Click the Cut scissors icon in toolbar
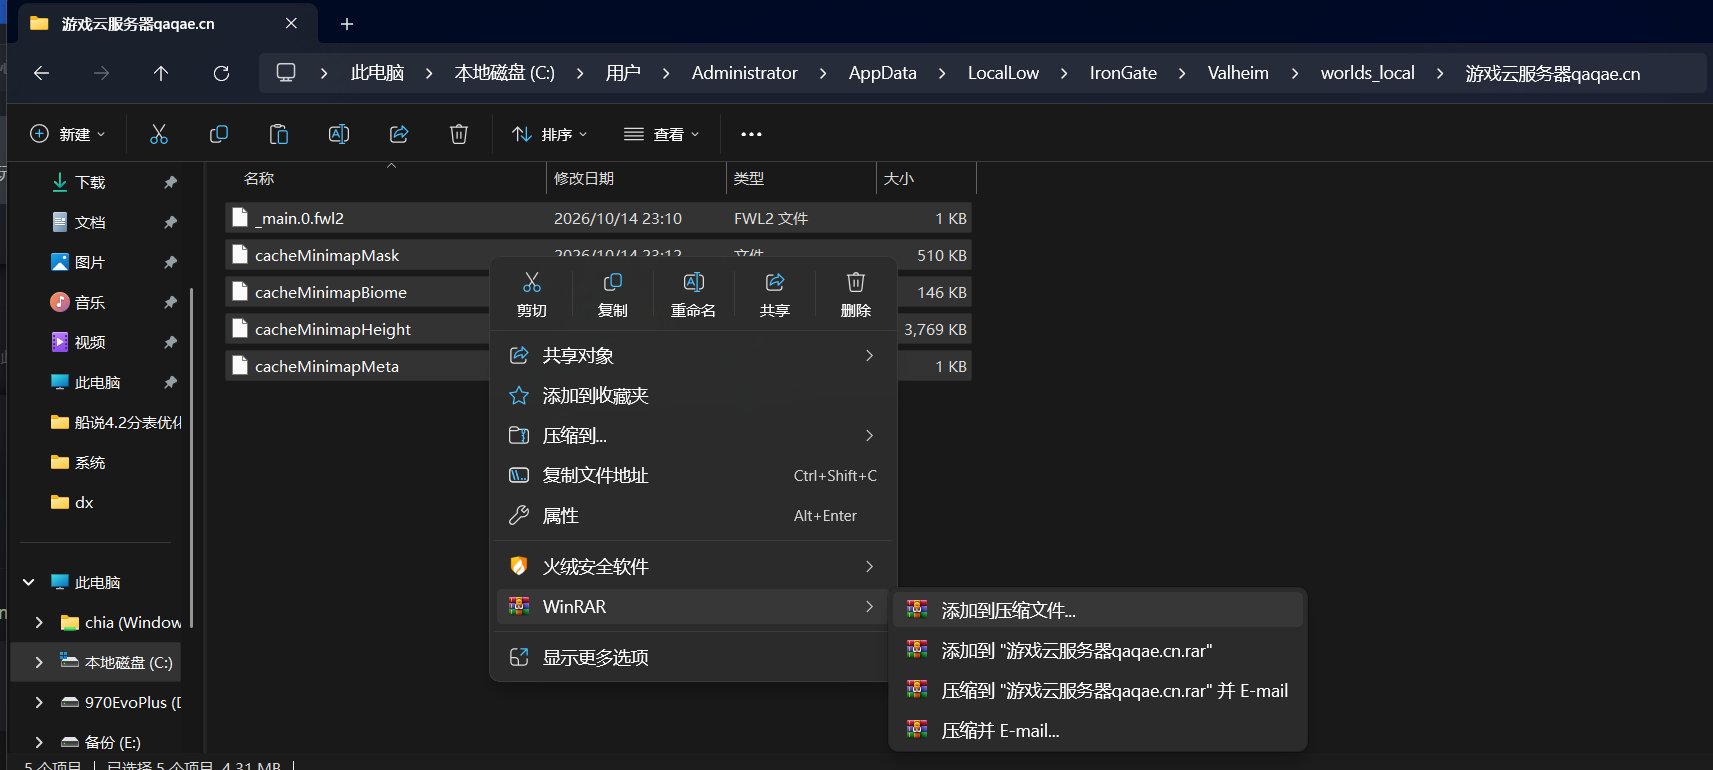1713x770 pixels. click(x=159, y=134)
